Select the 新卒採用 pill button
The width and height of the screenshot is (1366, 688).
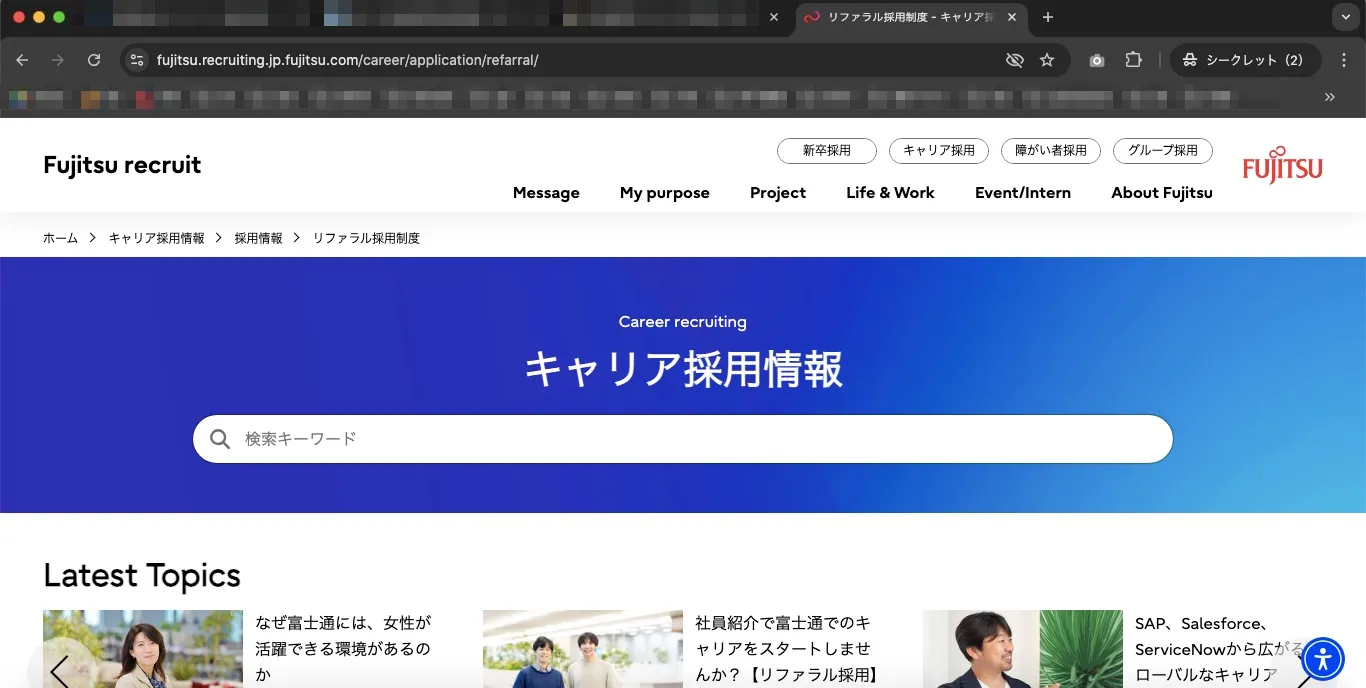point(827,151)
